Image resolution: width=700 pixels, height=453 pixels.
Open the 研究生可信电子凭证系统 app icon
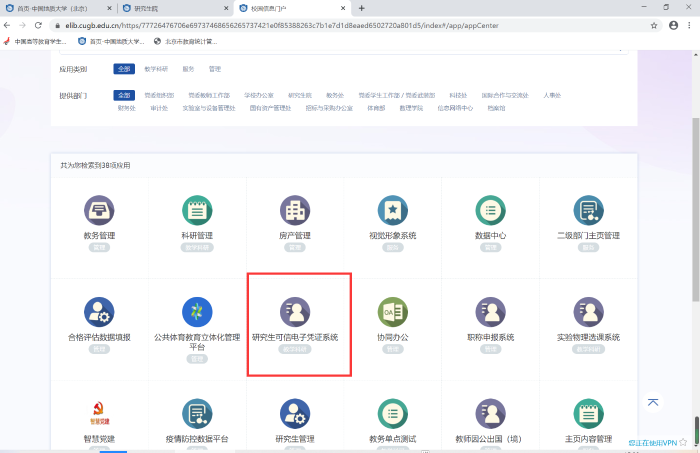[x=295, y=312]
